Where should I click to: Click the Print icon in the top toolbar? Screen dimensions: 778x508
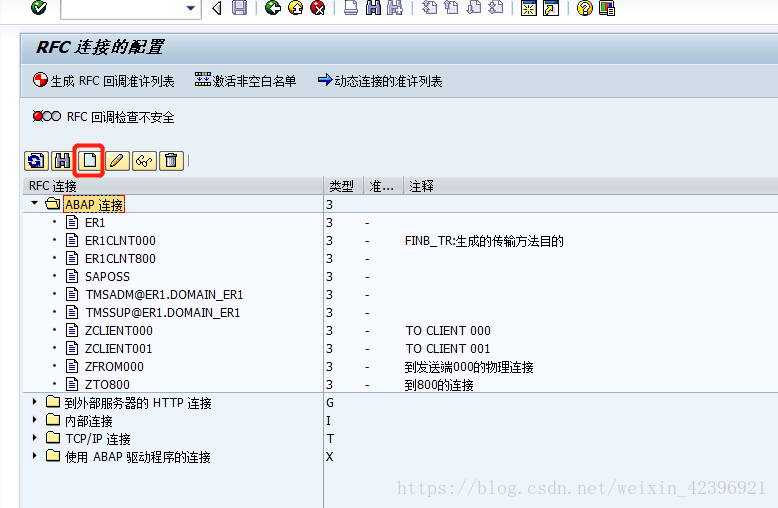click(x=351, y=7)
